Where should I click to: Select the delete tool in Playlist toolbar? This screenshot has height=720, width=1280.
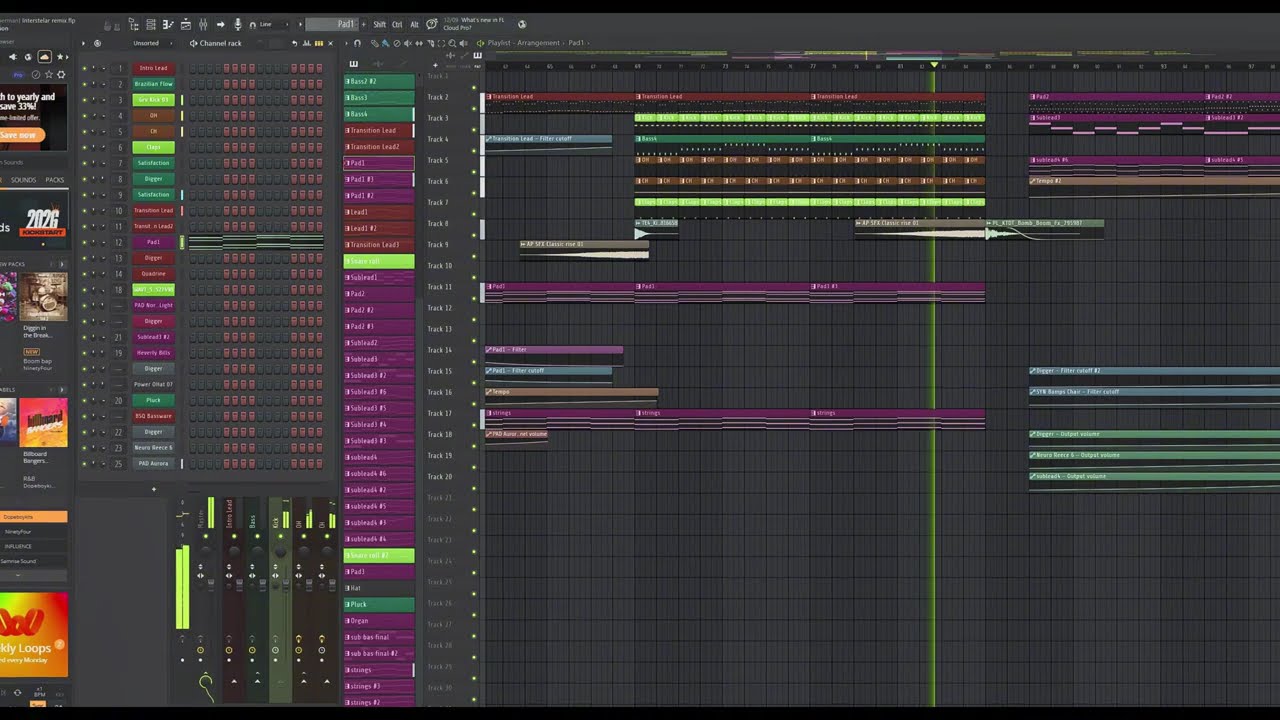[x=397, y=43]
